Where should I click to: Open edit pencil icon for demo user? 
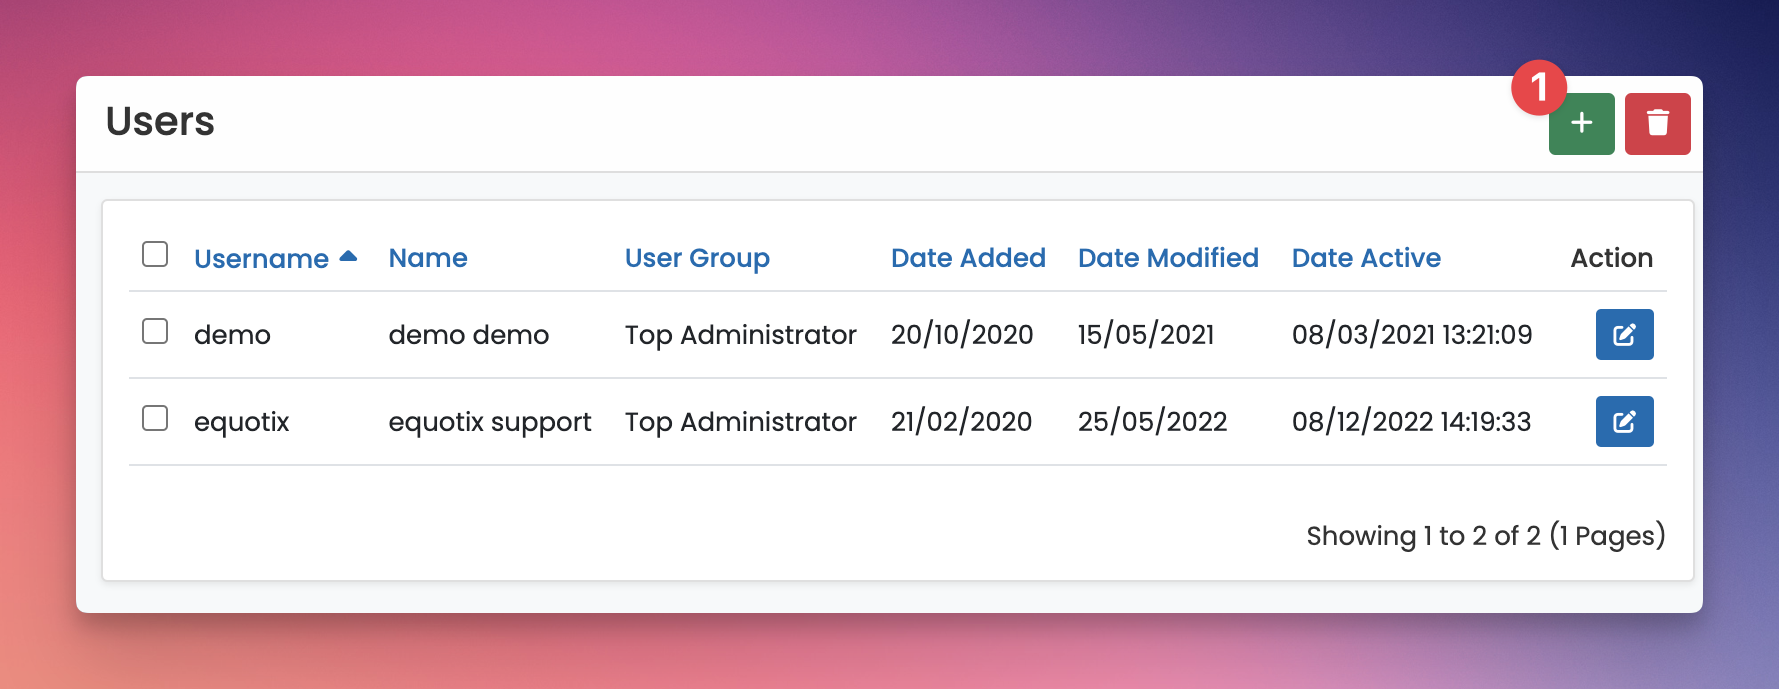1624,334
